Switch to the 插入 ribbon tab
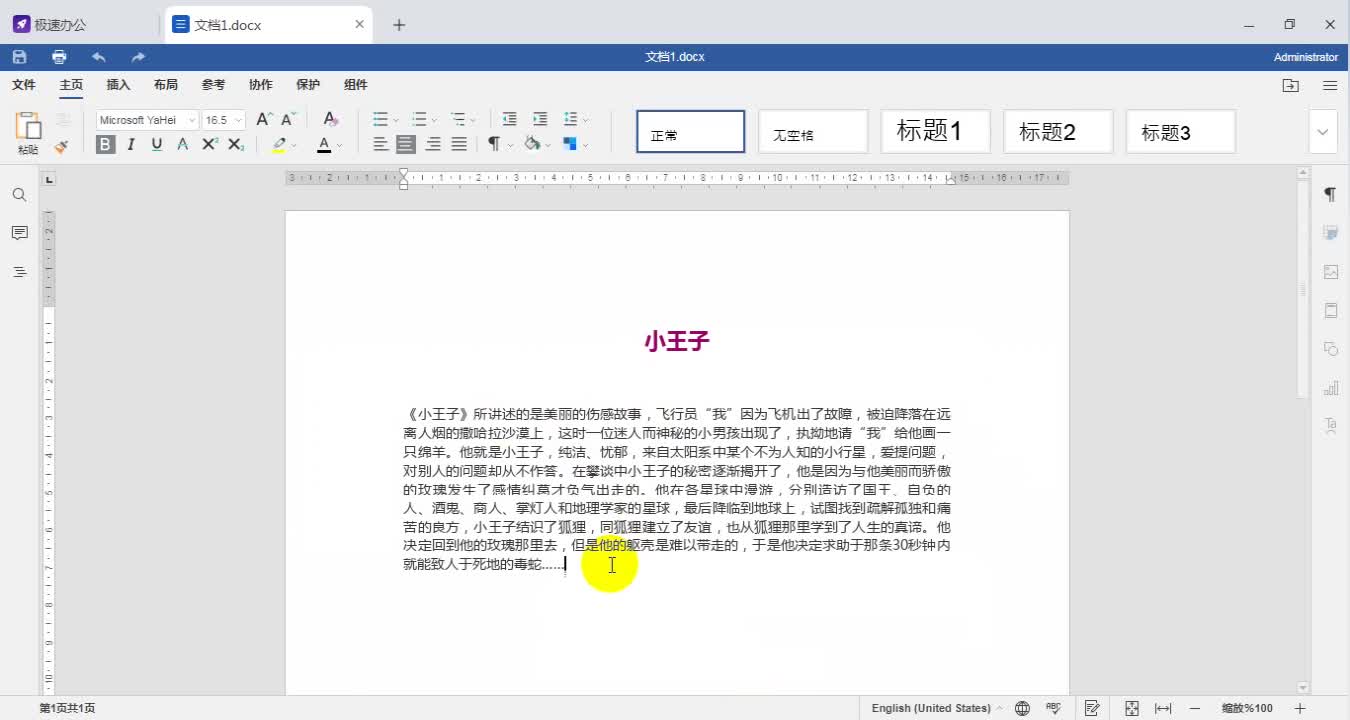 coord(117,85)
